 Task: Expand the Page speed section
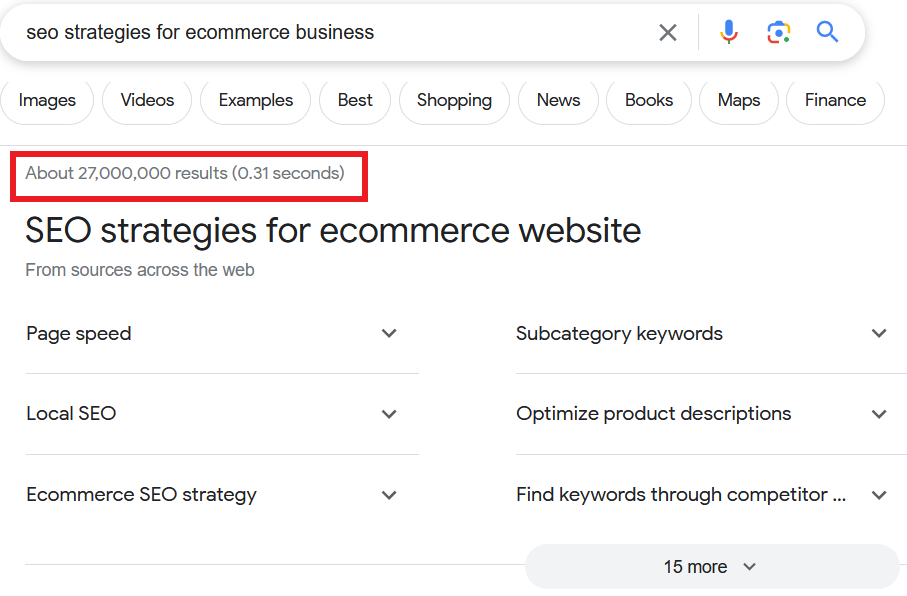tap(389, 334)
